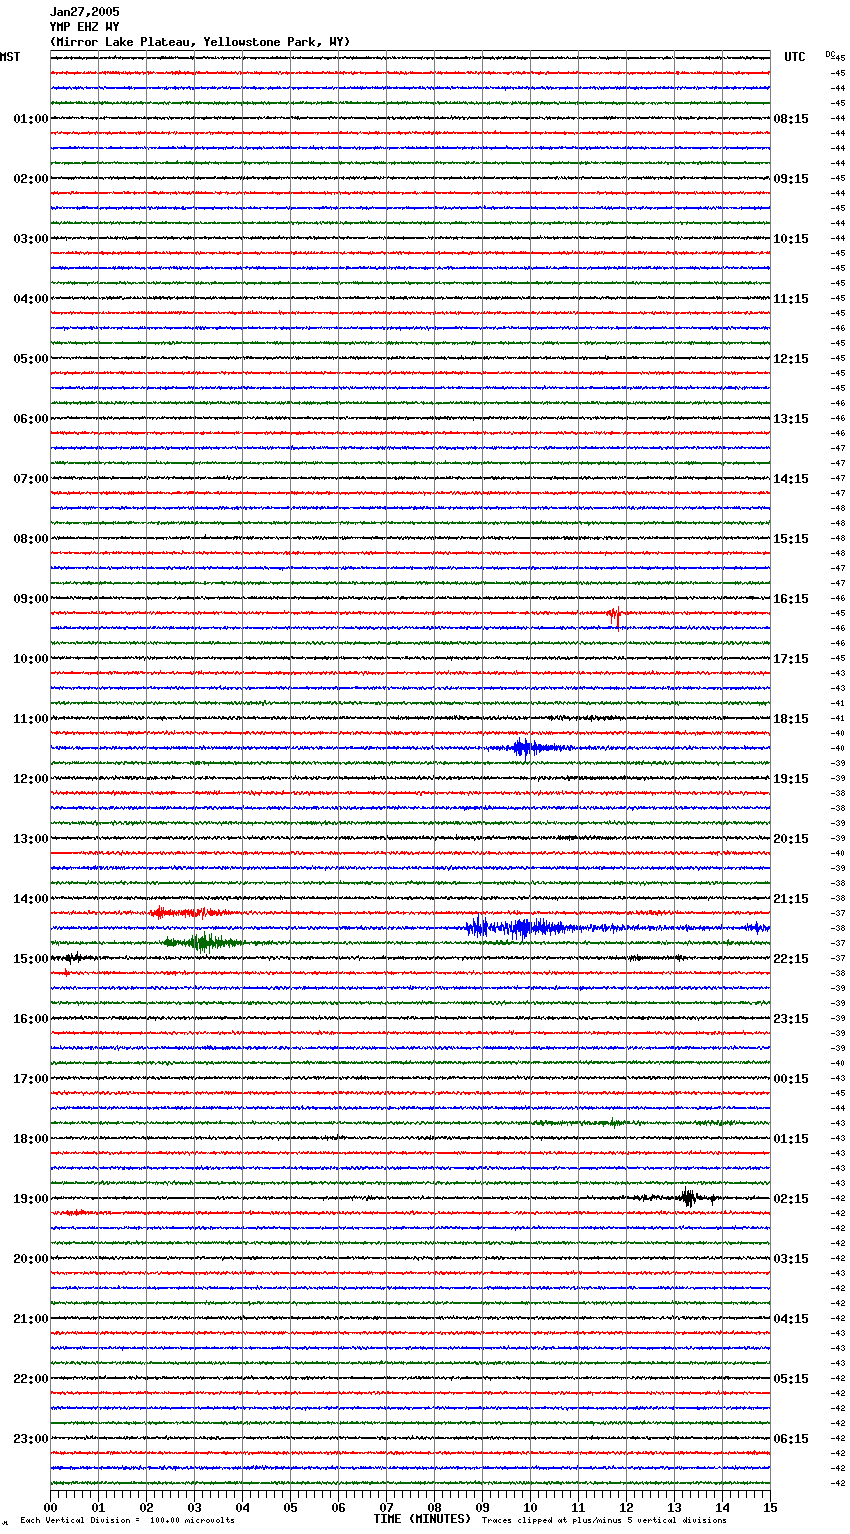Screen dimensions: 850x1534
Task: Click the traces clipped footnote
Action: coord(604,1521)
